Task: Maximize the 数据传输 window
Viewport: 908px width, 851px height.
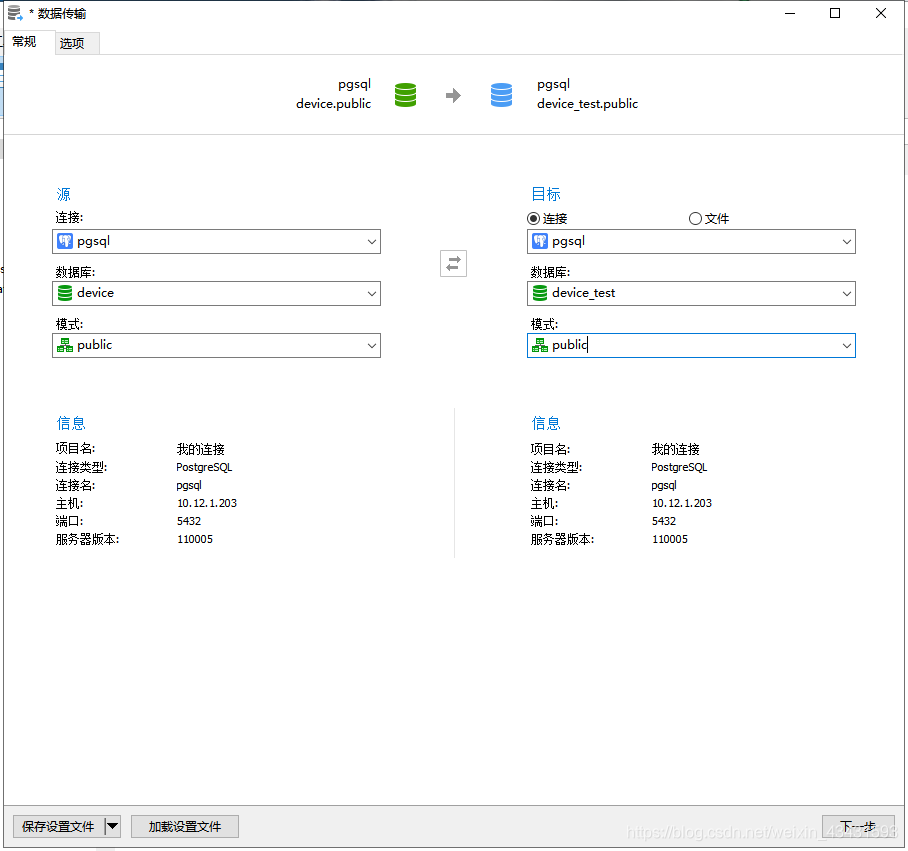Action: pyautogui.click(x=834, y=13)
